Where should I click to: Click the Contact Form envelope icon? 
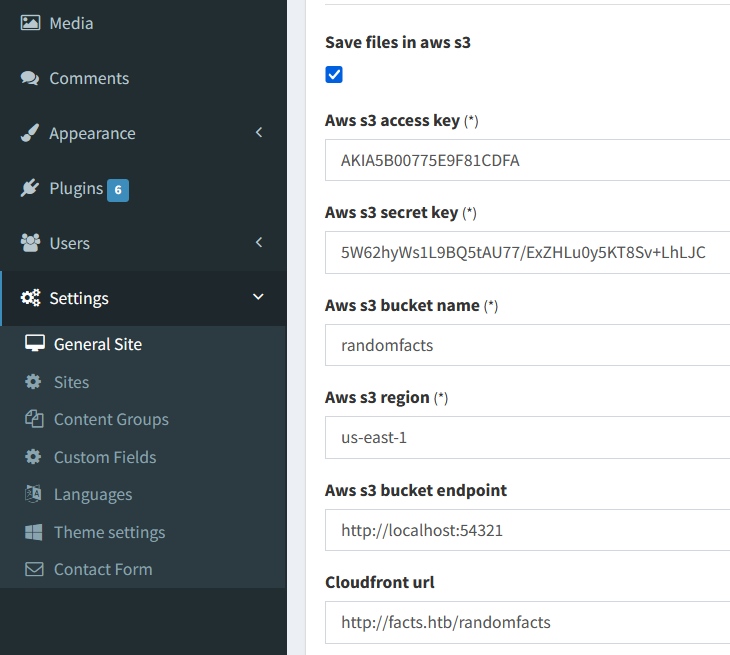coord(35,569)
